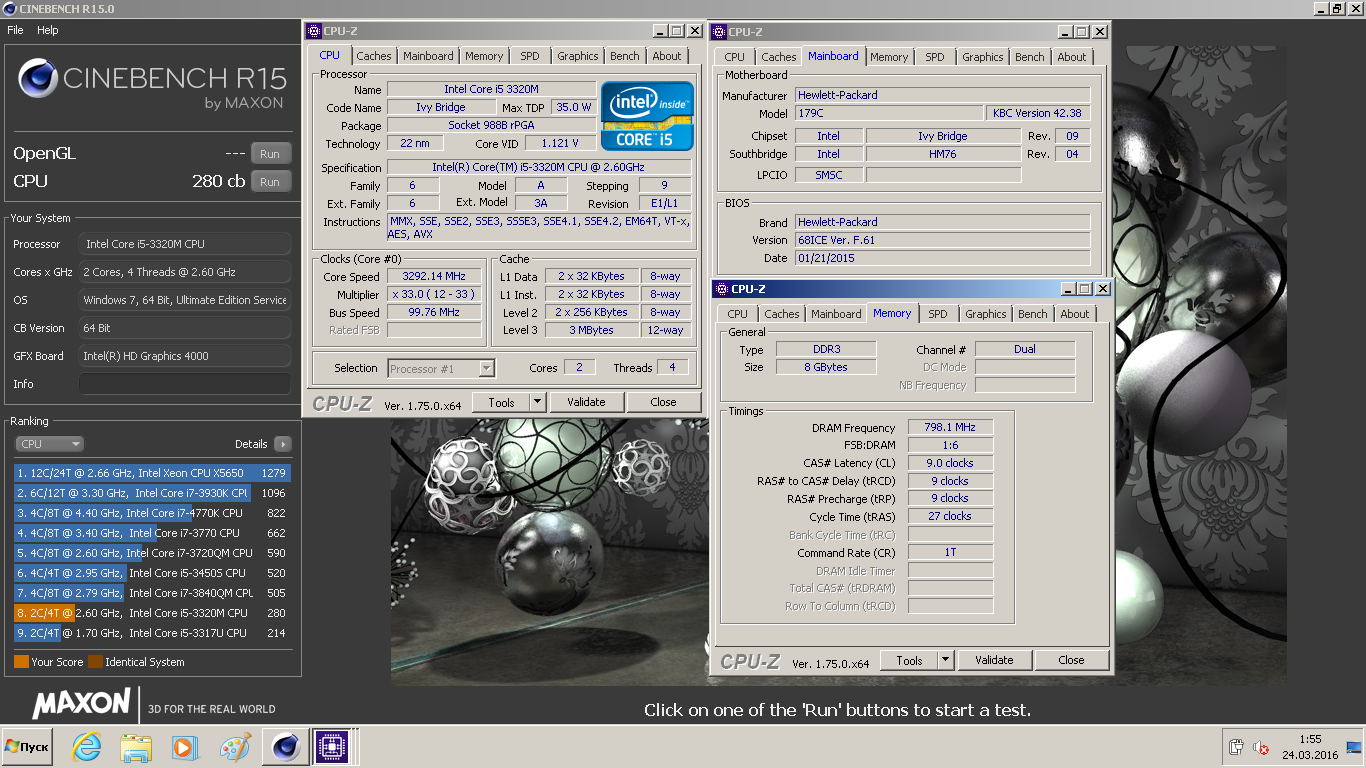This screenshot has width=1366, height=768.
Task: Open About tab in first CPU-Z window
Action: tap(667, 57)
